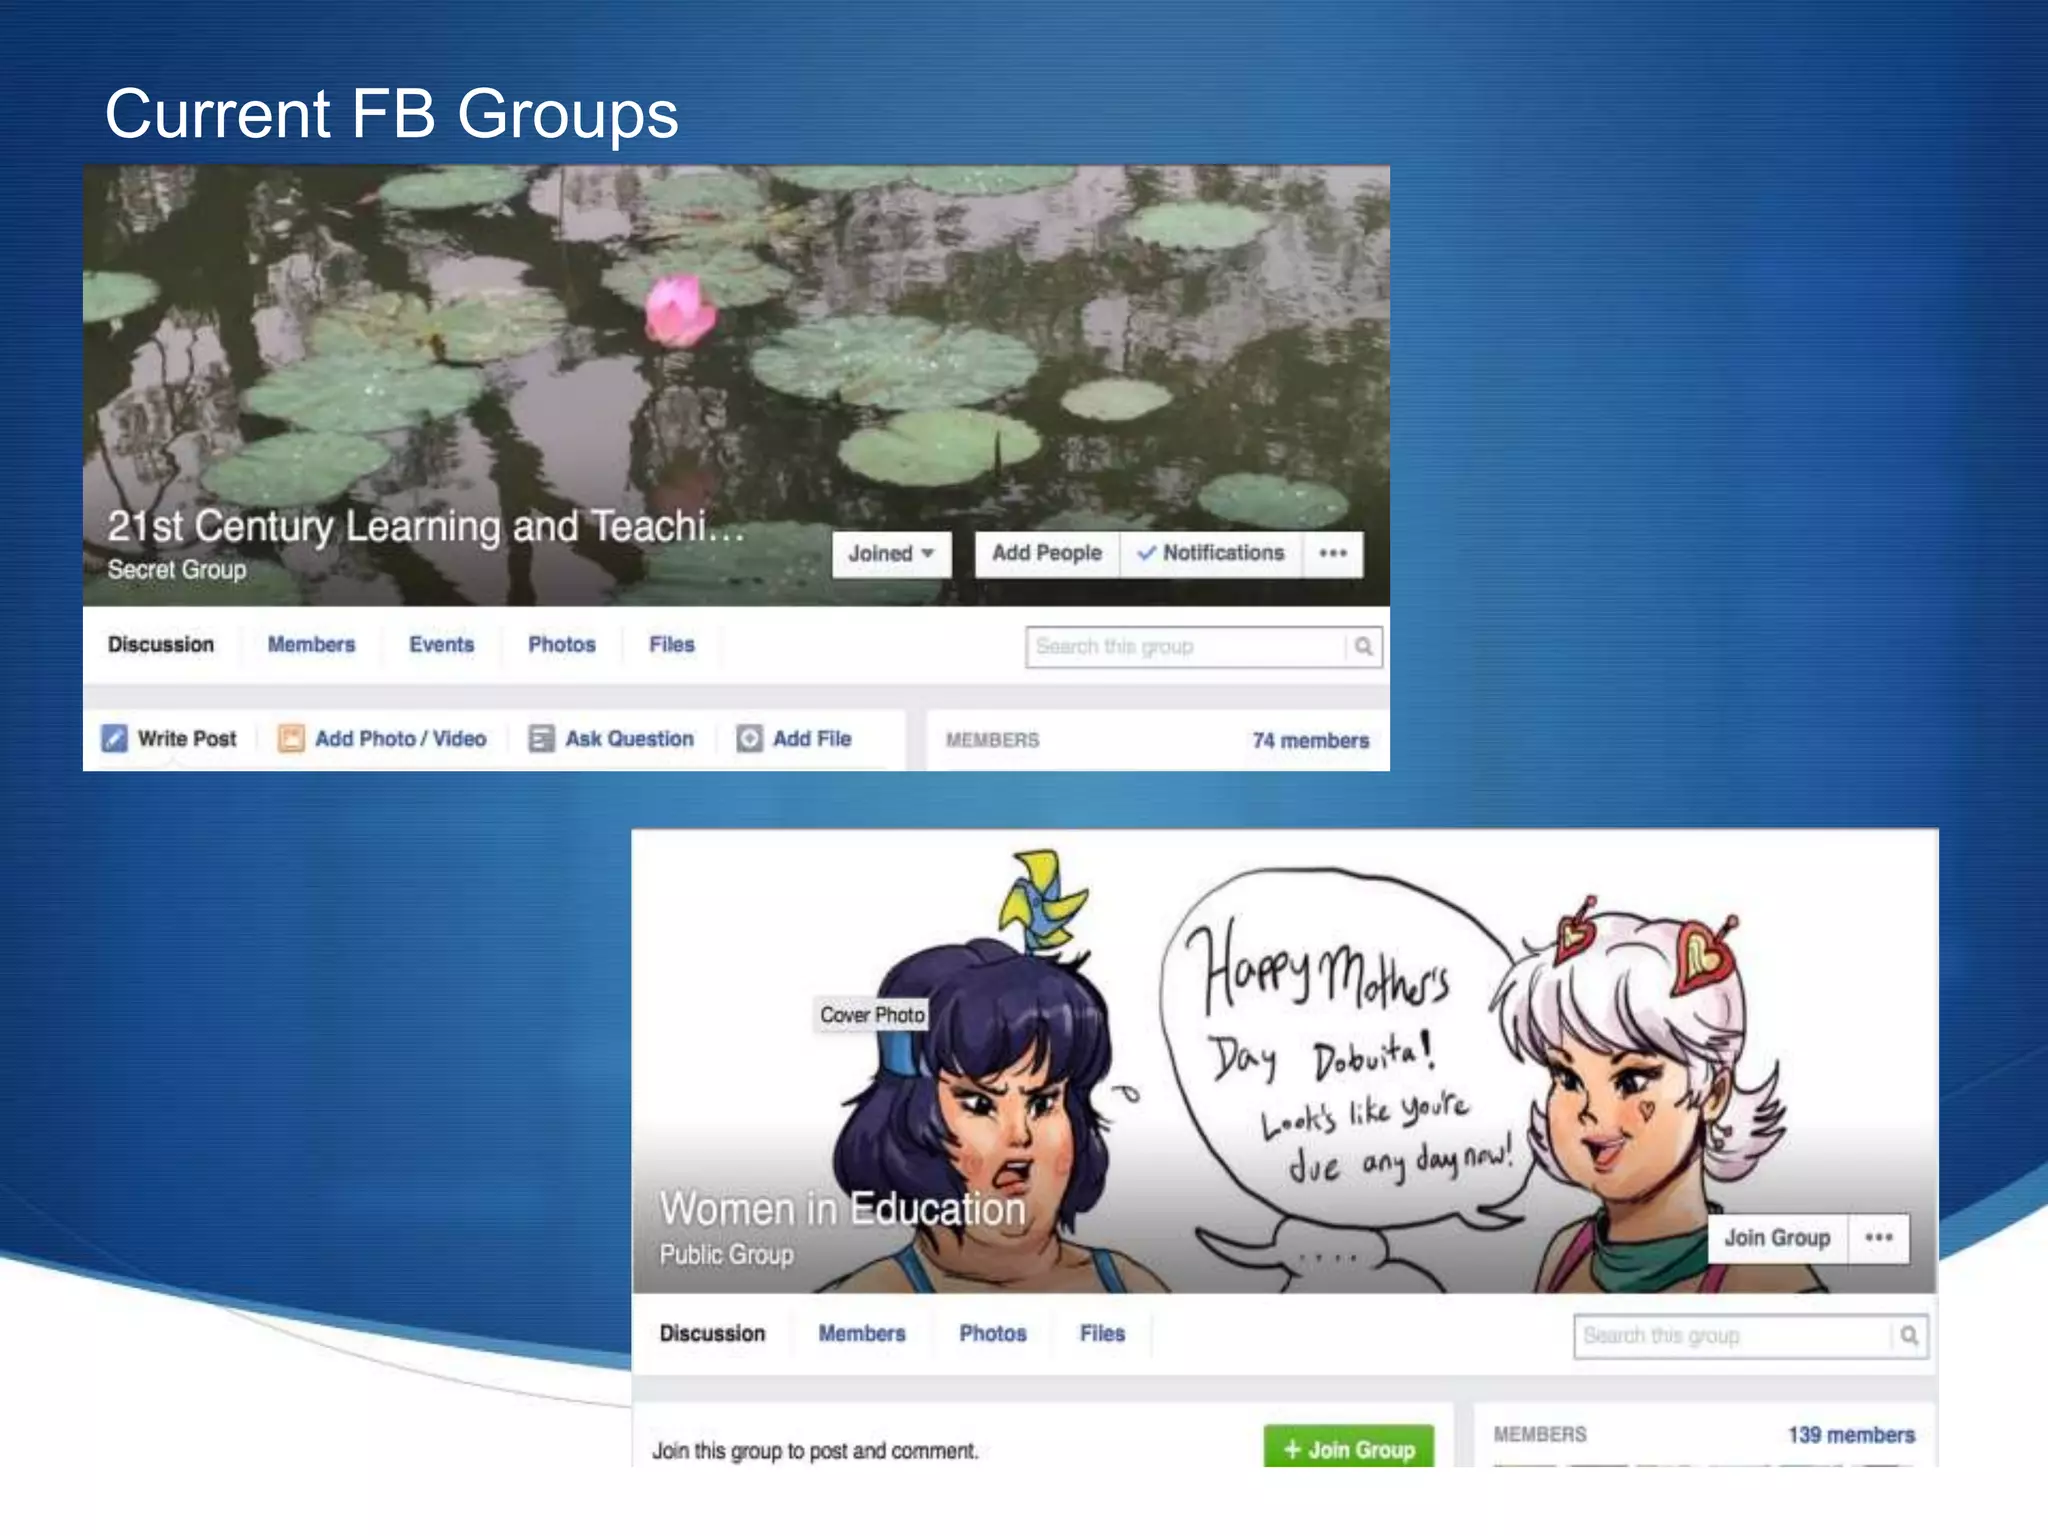This screenshot has width=2048, height=1536.
Task: Click green + Join Group button
Action: [x=1349, y=1448]
